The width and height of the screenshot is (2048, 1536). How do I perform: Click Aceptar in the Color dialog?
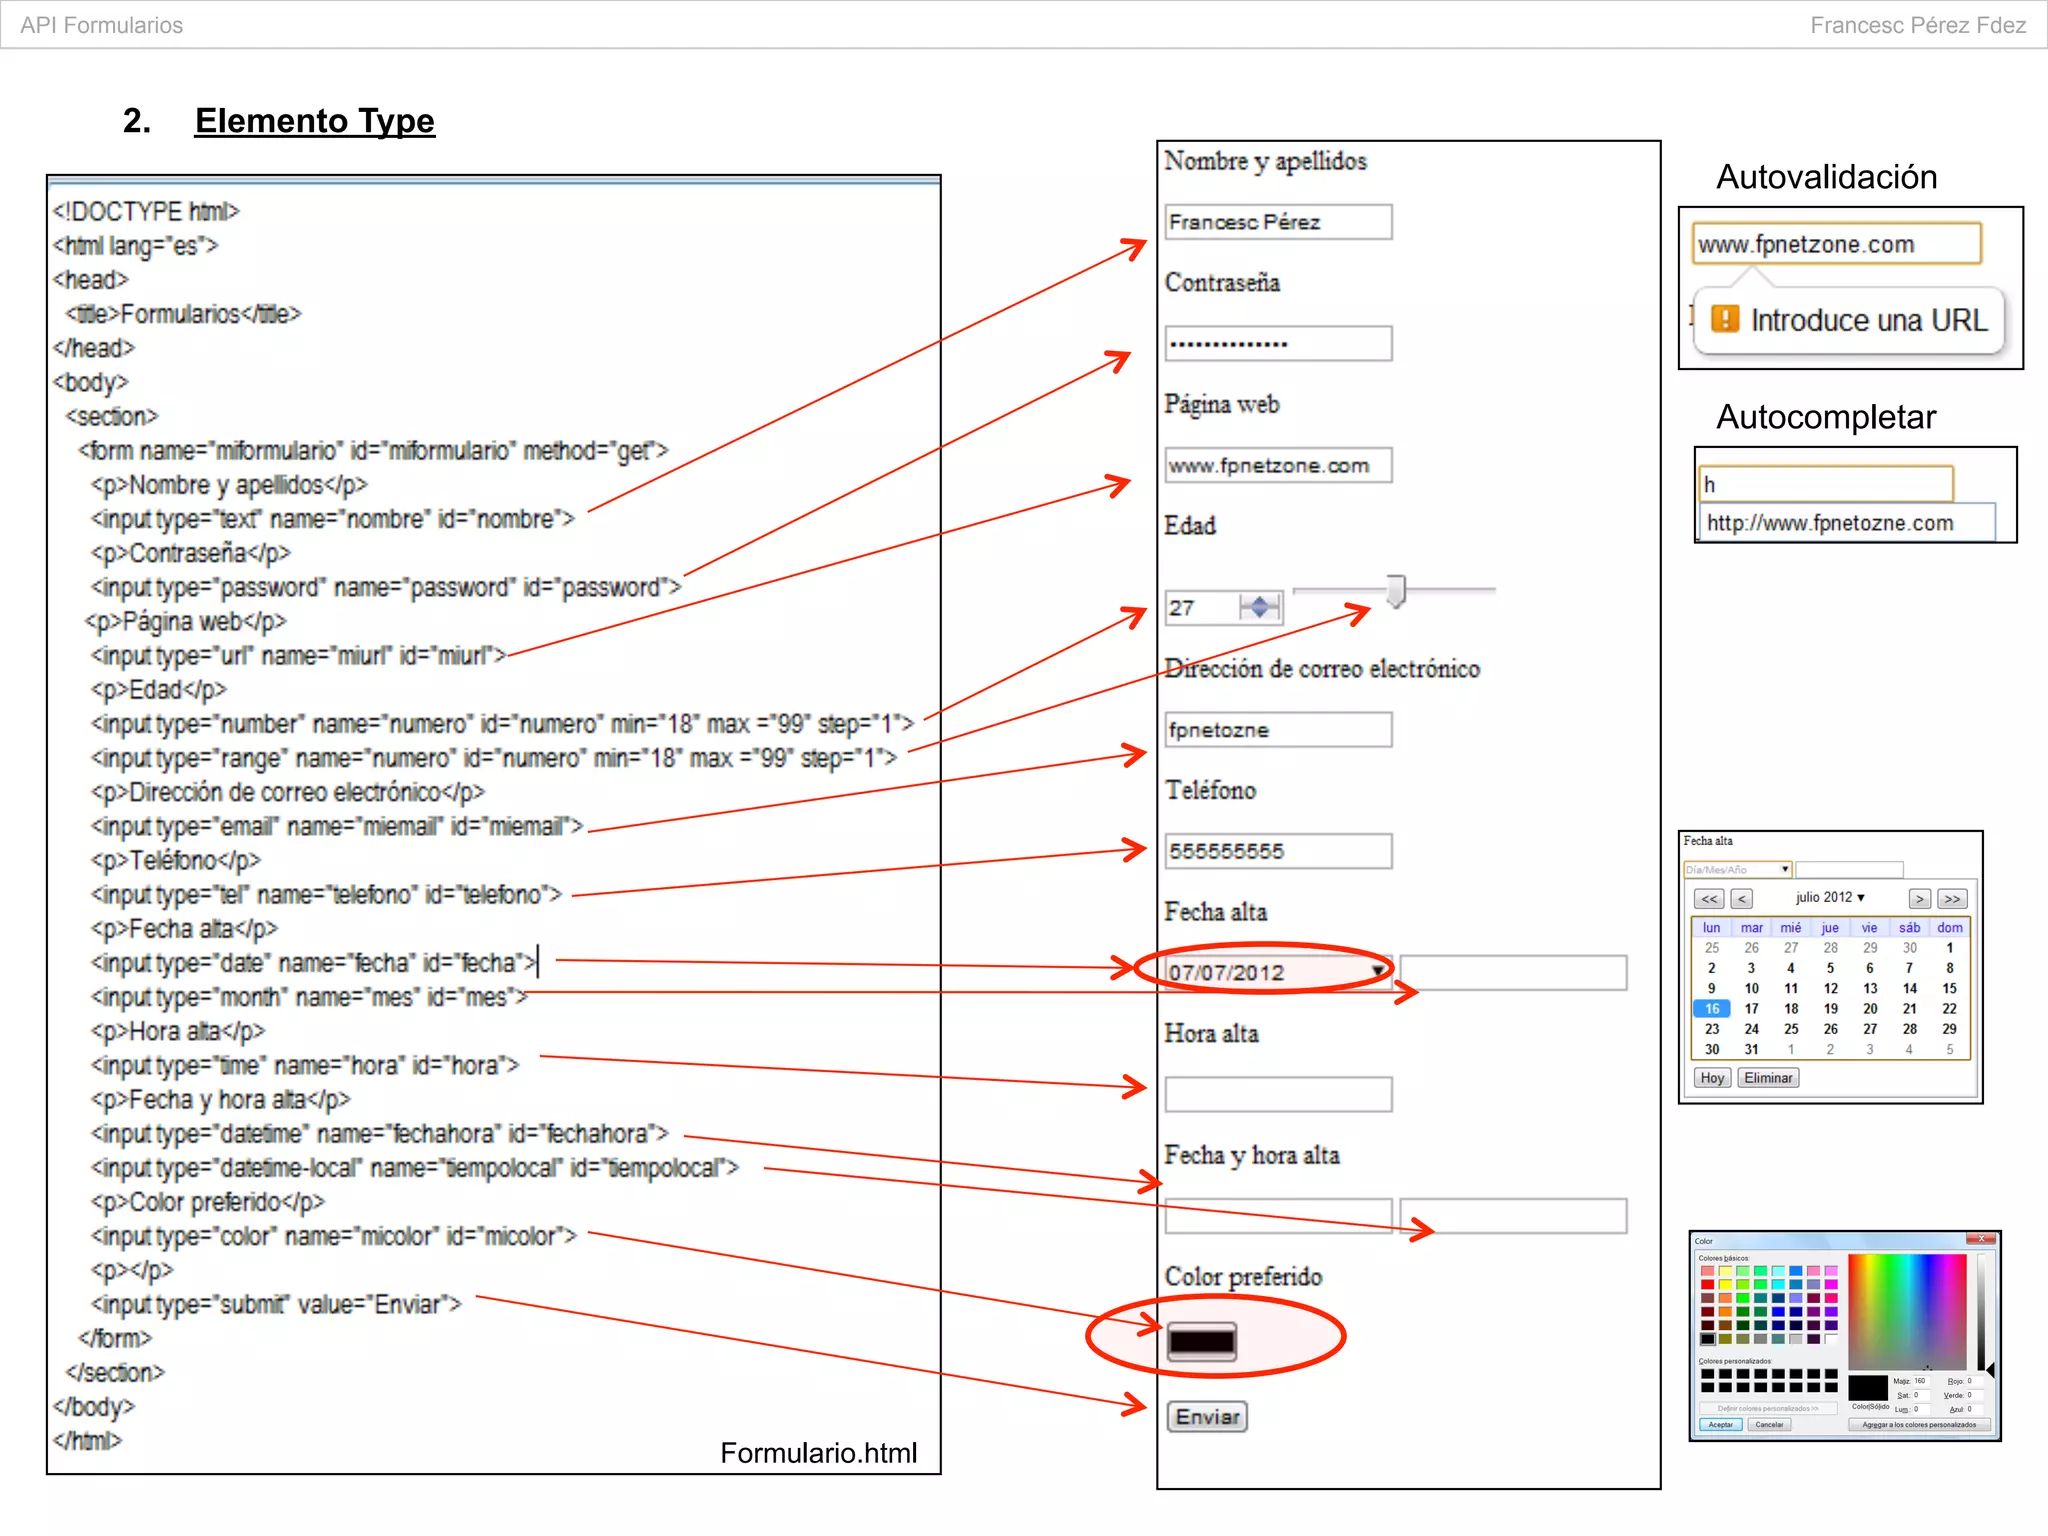(1720, 1425)
